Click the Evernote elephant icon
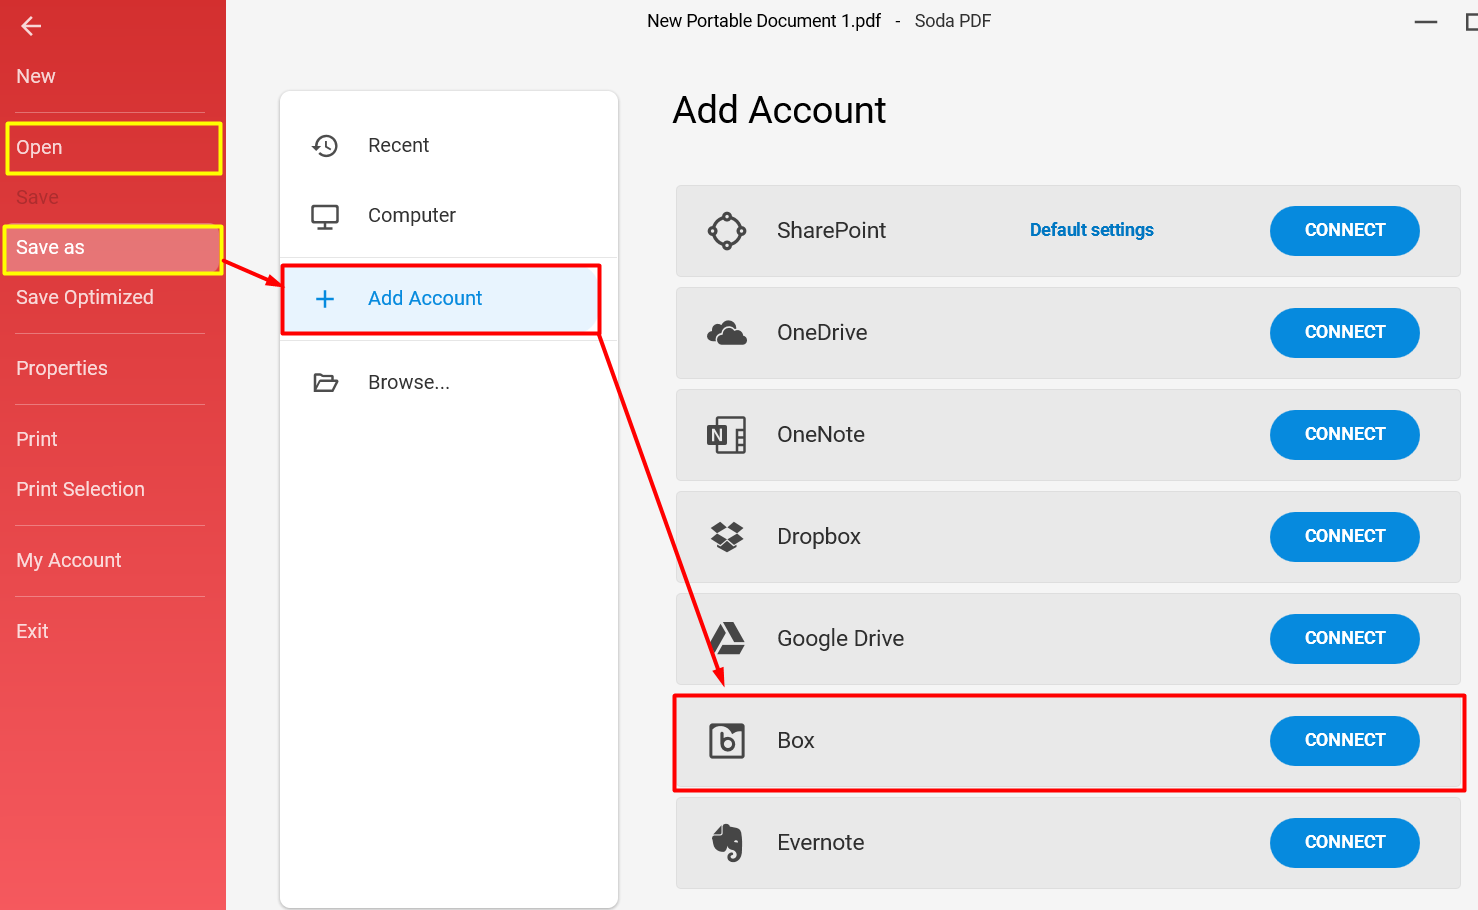The image size is (1478, 910). click(x=727, y=843)
